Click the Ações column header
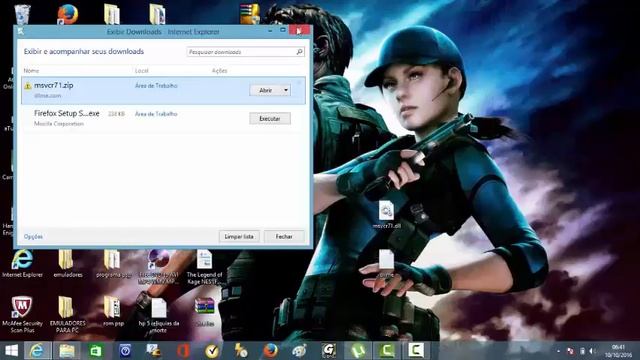The width and height of the screenshot is (640, 360). (x=219, y=71)
